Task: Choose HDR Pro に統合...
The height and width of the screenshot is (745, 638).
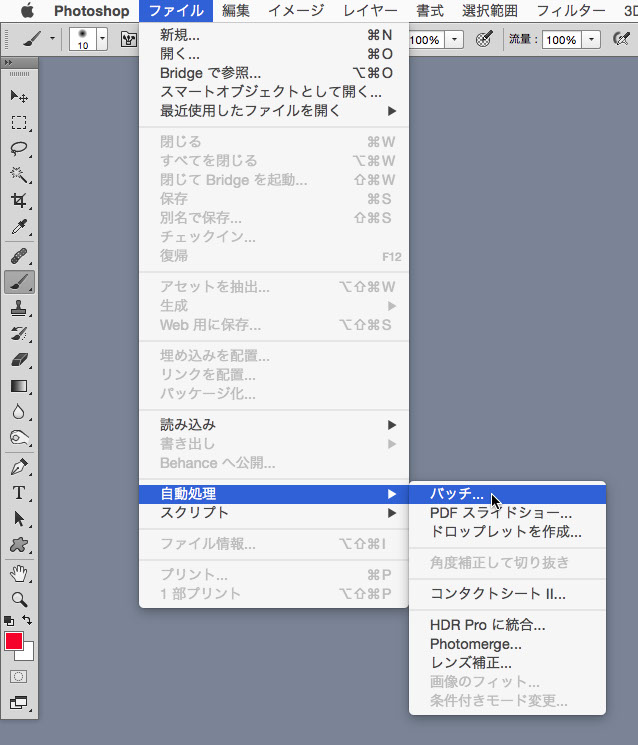Action: [x=507, y=625]
